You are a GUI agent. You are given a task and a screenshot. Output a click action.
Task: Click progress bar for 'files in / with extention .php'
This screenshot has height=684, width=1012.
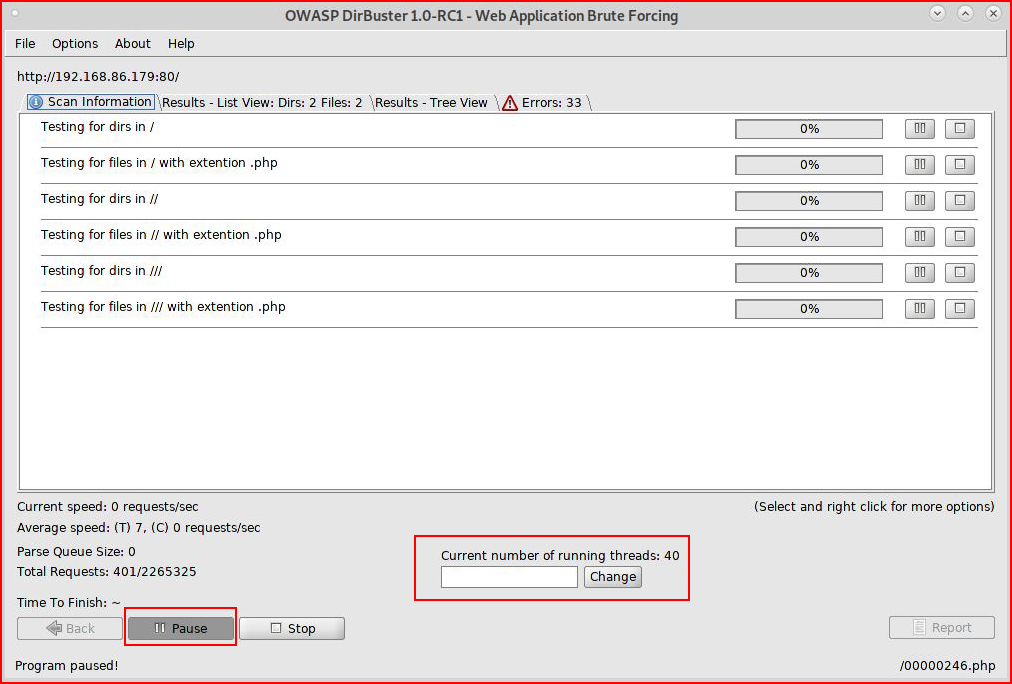point(809,165)
